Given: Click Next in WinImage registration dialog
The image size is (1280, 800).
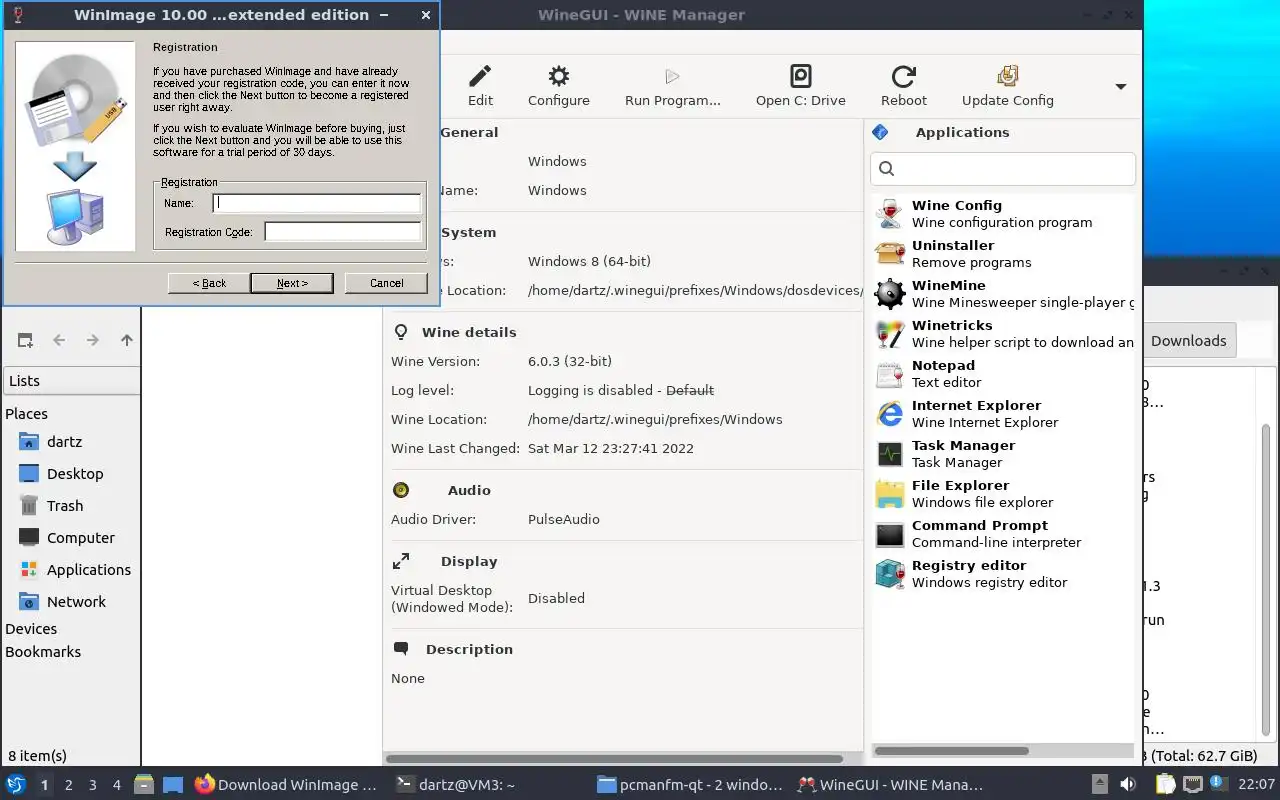Looking at the screenshot, I should (292, 283).
